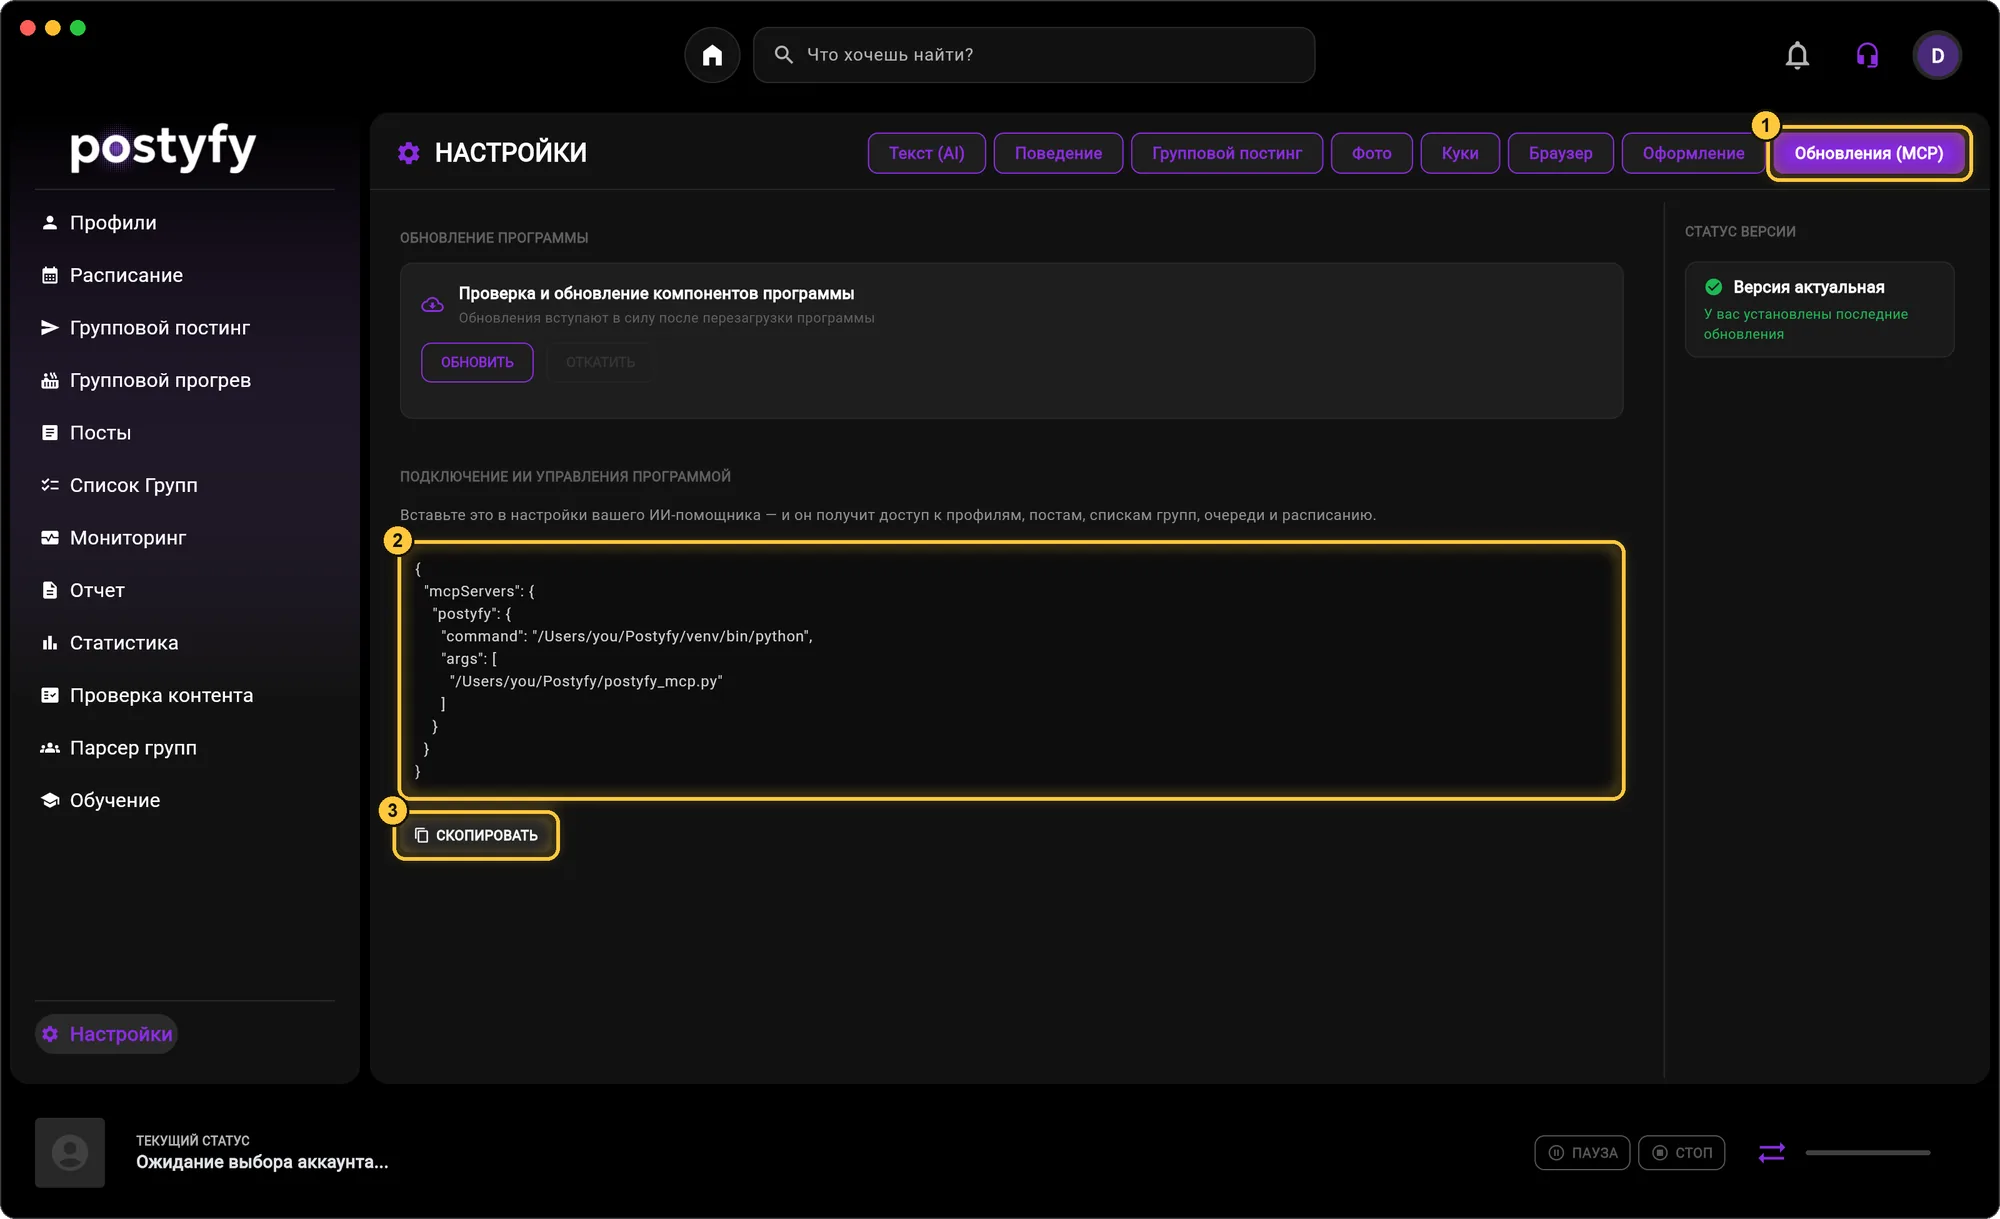The height and width of the screenshot is (1219, 2000).
Task: Click the postyfy logo
Action: click(163, 148)
